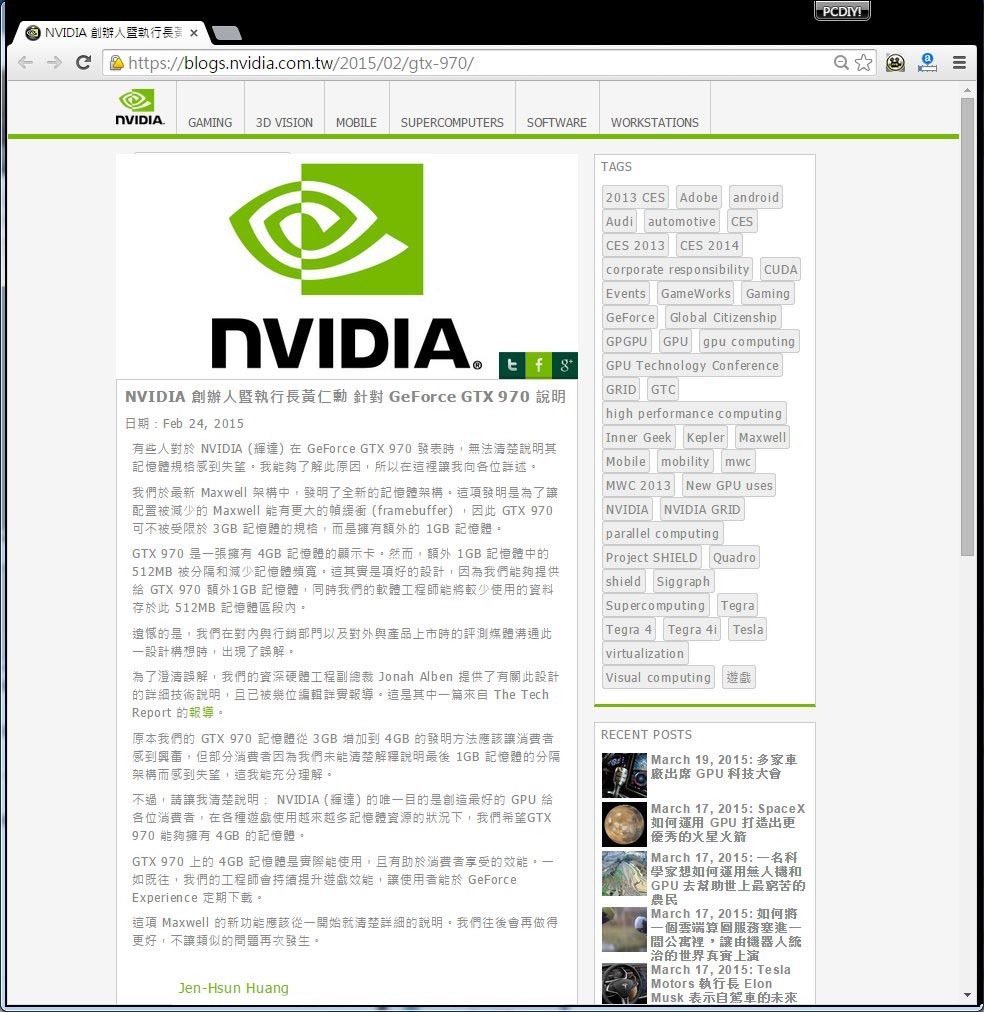Click the NVIDIA logo in the header
Screen dimensions: 984x1012
(139, 107)
